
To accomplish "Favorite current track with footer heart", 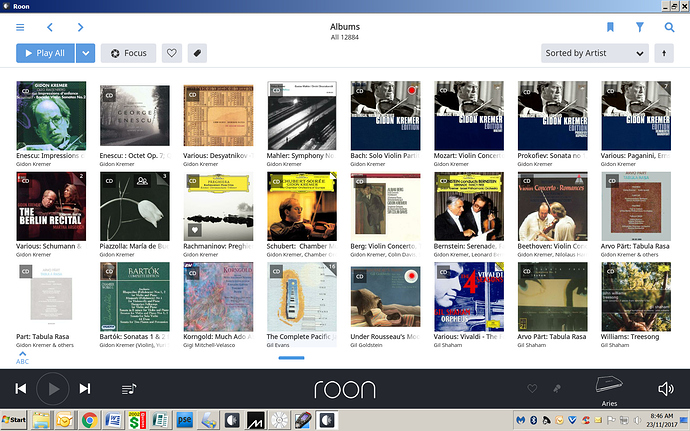I will pyautogui.click(x=532, y=388).
